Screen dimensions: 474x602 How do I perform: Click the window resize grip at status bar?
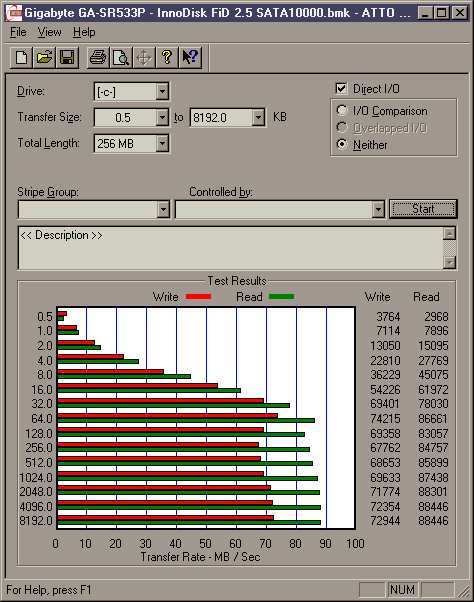point(464,592)
